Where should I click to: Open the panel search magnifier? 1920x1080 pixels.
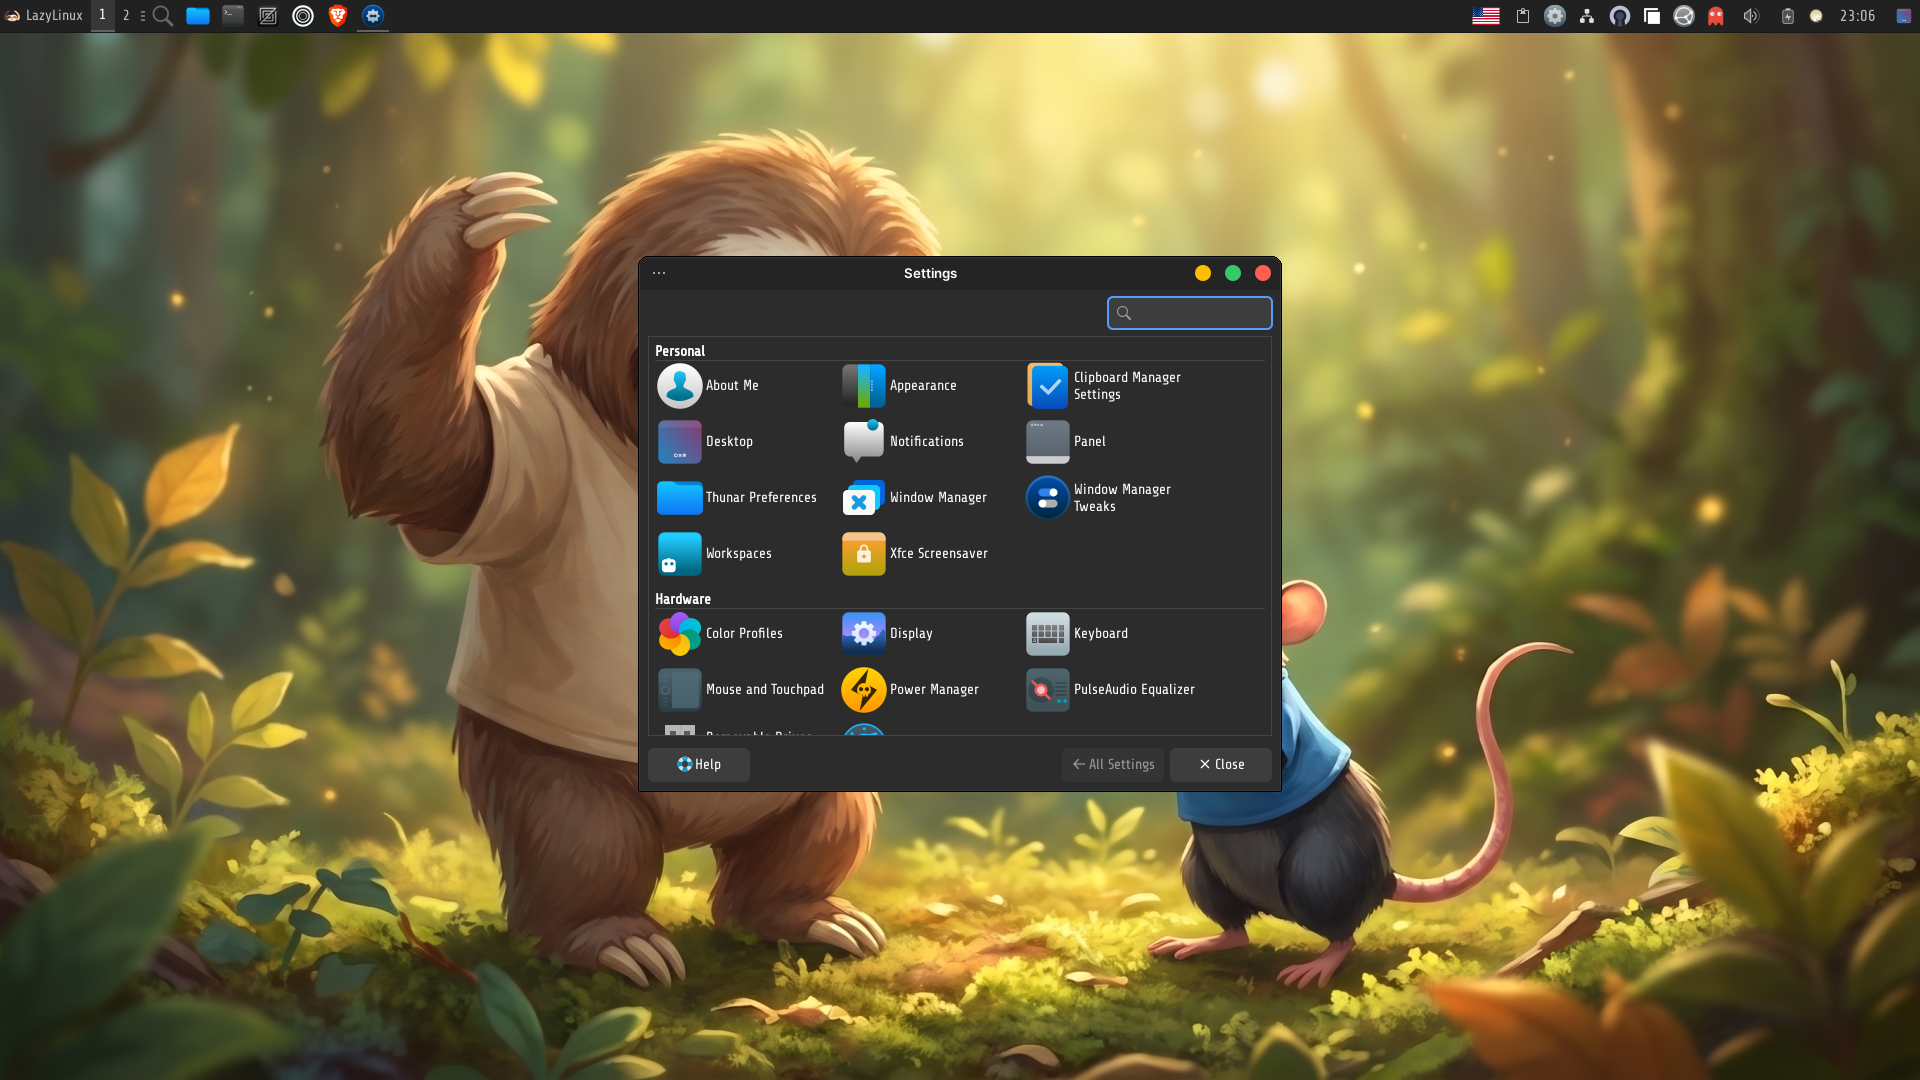(x=163, y=16)
